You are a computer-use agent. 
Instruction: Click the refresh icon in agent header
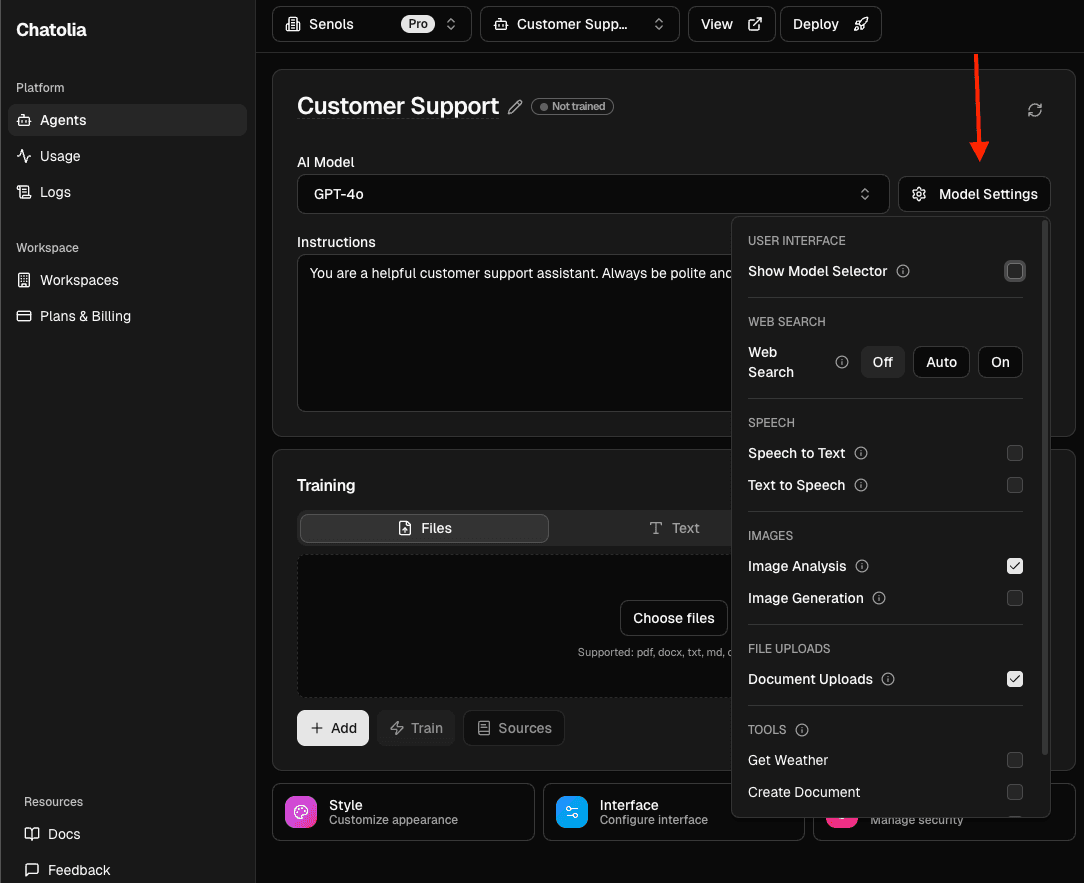click(1035, 110)
